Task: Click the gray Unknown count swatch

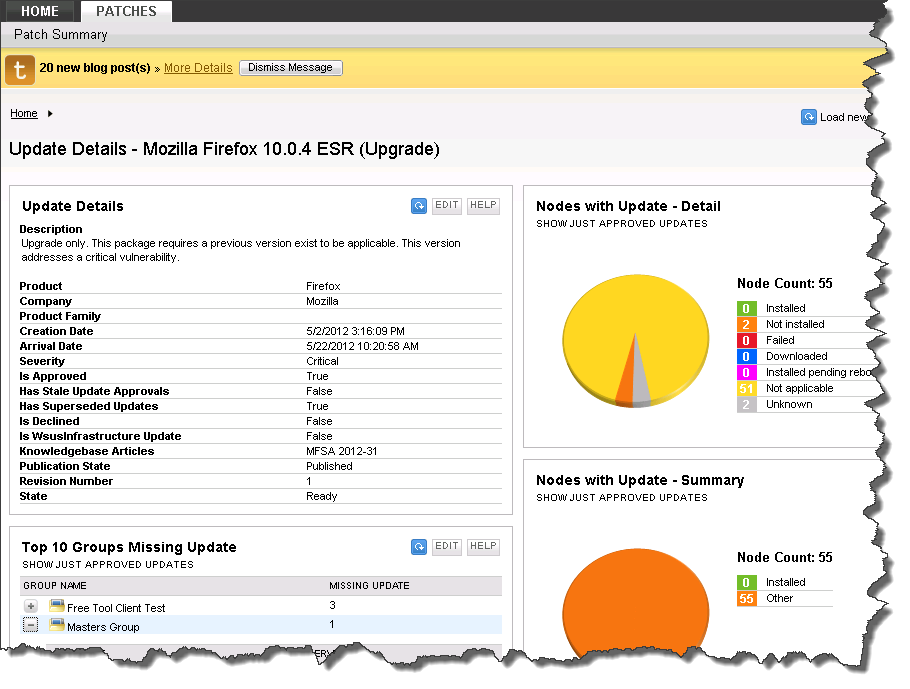Action: pos(746,405)
